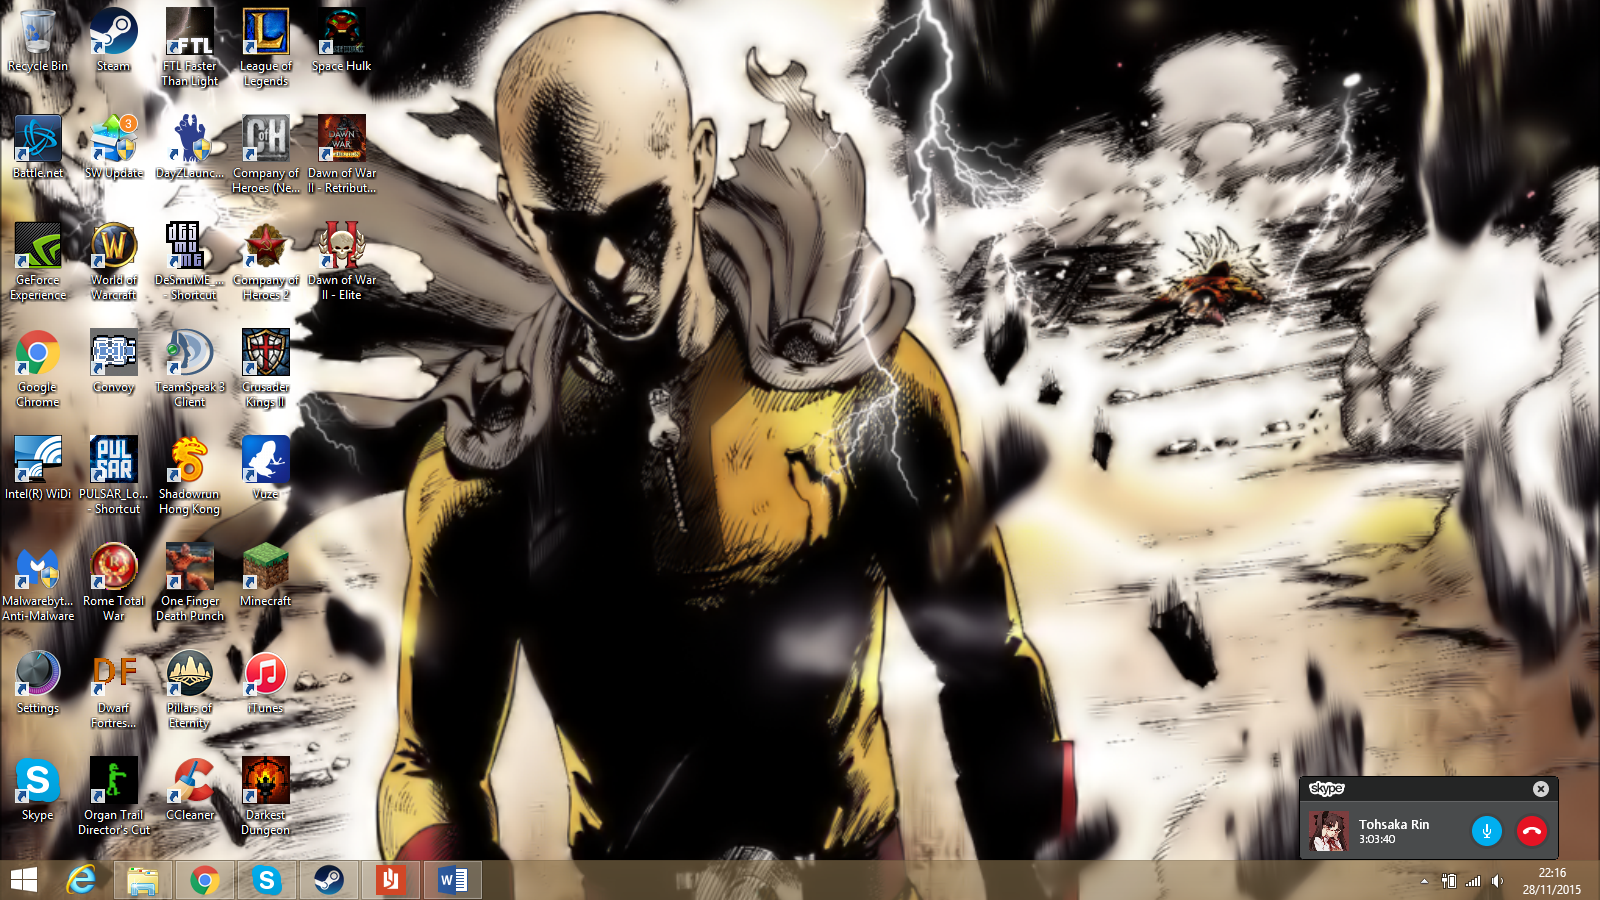
Task: Open Darkest Dungeon desktop shortcut
Action: (265, 796)
